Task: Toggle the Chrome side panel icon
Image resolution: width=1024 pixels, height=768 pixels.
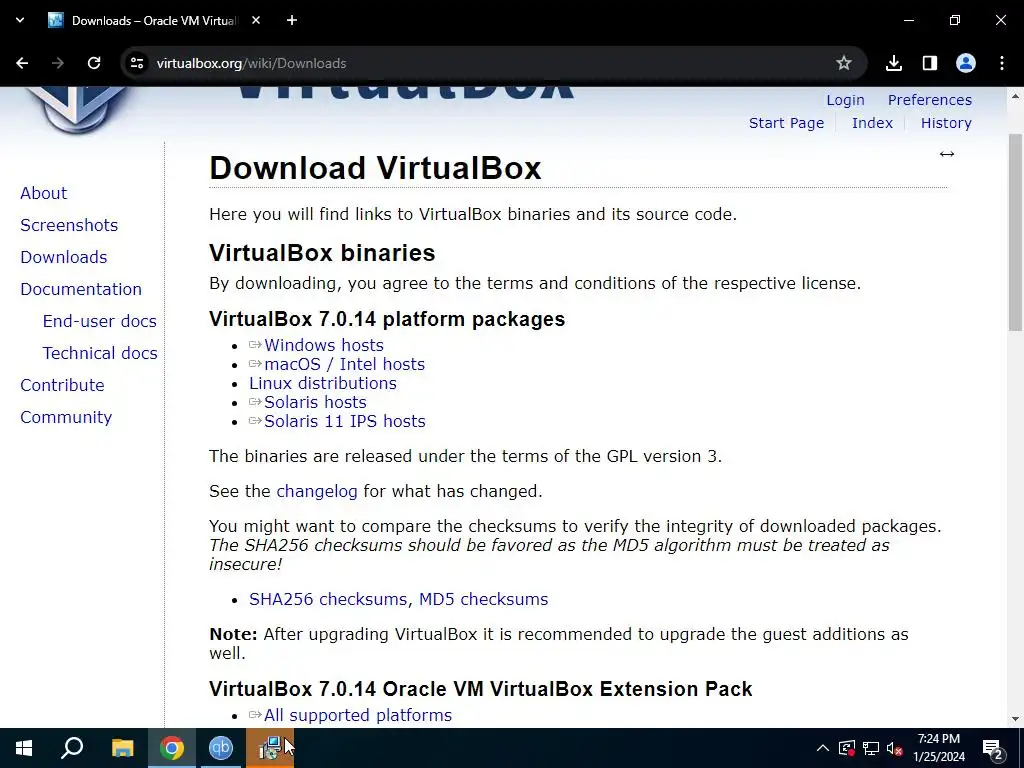Action: point(930,63)
